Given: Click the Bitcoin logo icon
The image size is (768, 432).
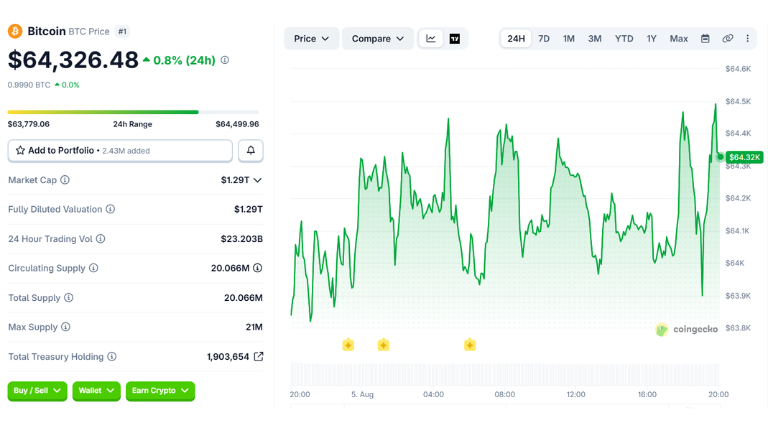Looking at the screenshot, I should [x=15, y=31].
